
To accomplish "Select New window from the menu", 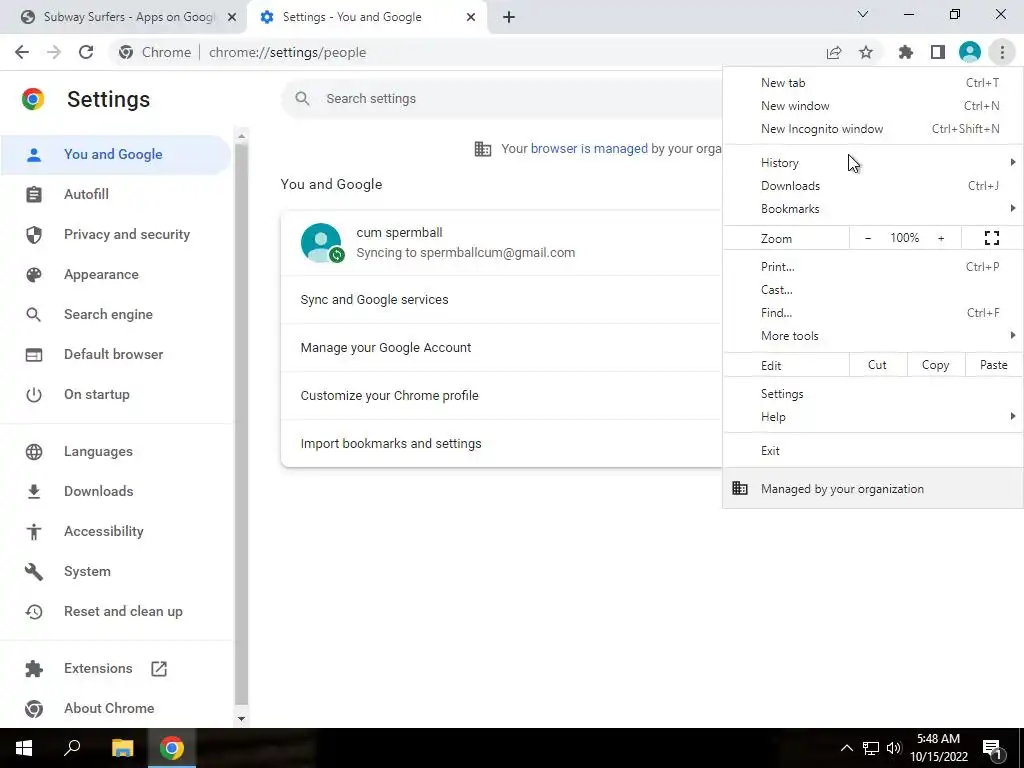I will click(x=872, y=106).
